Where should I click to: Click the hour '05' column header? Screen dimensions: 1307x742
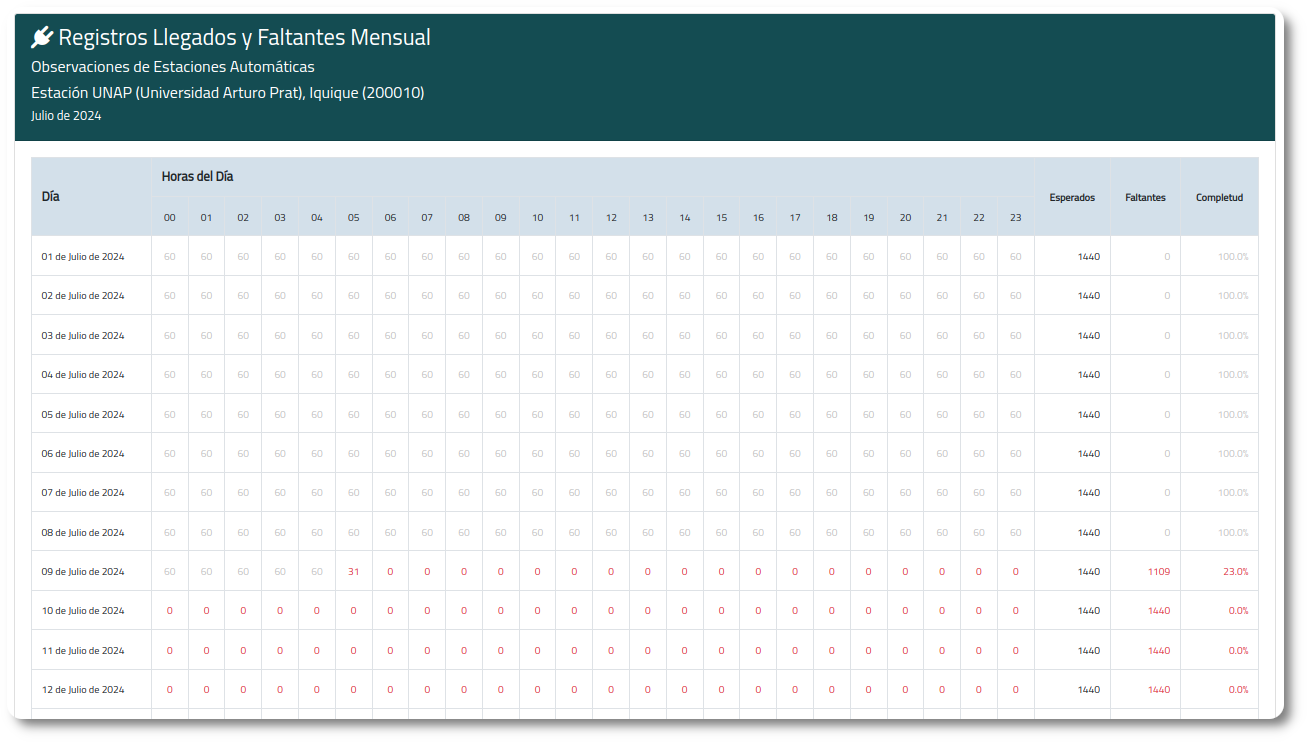click(x=354, y=218)
